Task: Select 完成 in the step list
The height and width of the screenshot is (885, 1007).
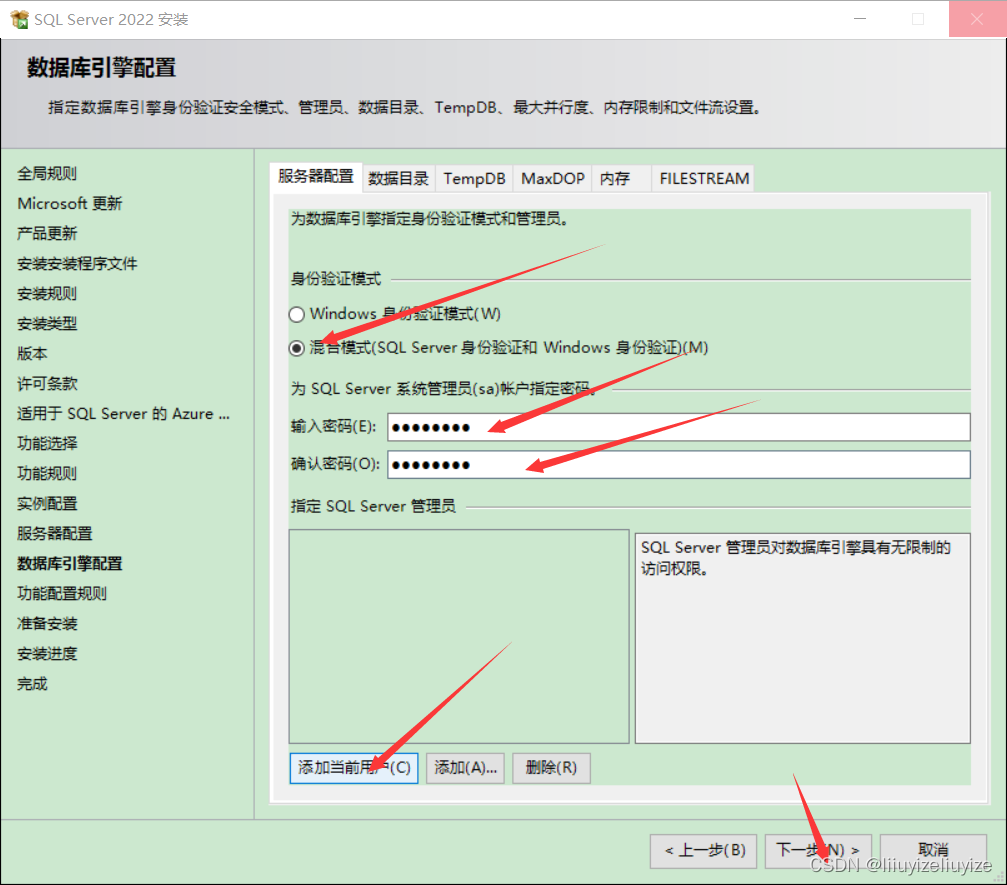Action: pyautogui.click(x=32, y=684)
